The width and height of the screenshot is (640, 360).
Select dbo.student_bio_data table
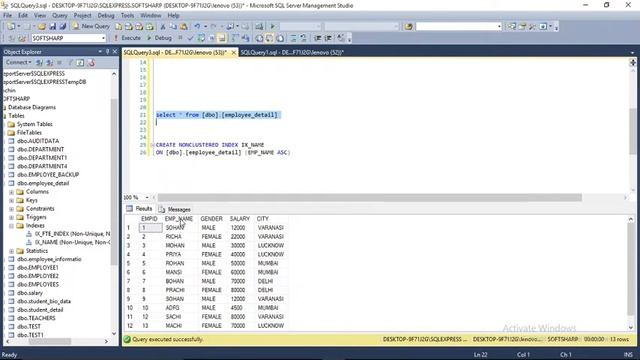pyautogui.click(x=44, y=301)
